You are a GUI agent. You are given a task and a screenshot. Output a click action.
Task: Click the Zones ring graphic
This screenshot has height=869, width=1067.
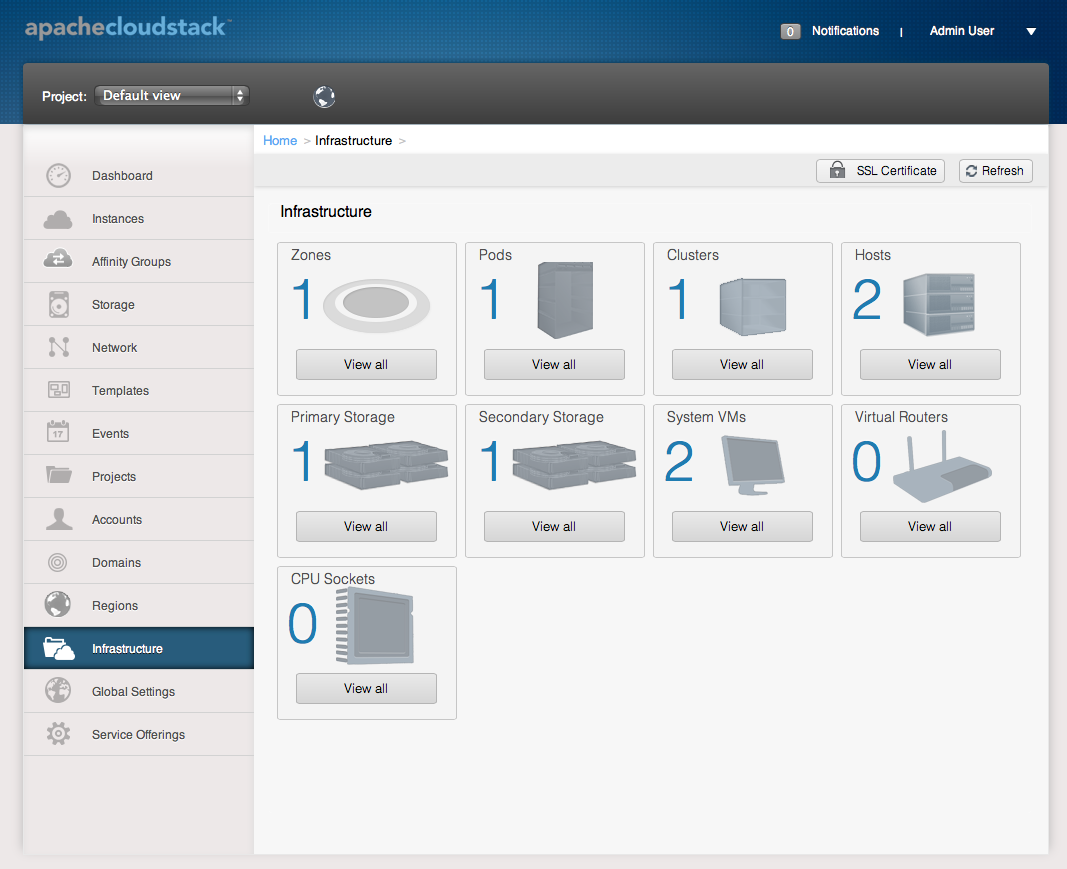376,304
